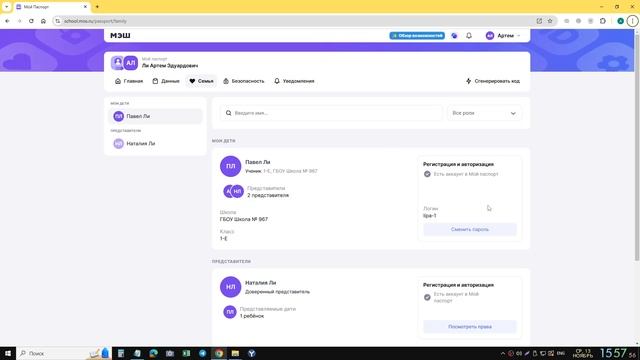Screen dimensions: 640x360
Task: Click the address bar URL
Action: pos(95,21)
